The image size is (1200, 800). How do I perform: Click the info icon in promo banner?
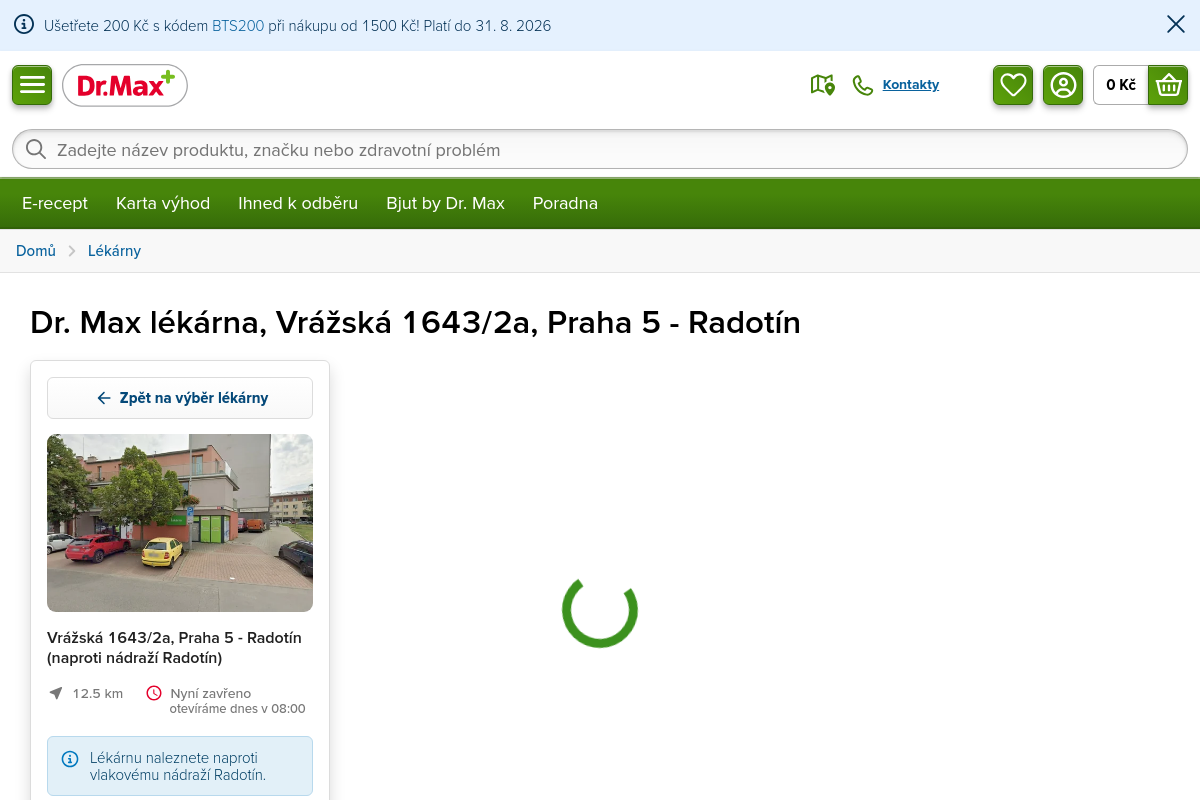(24, 25)
